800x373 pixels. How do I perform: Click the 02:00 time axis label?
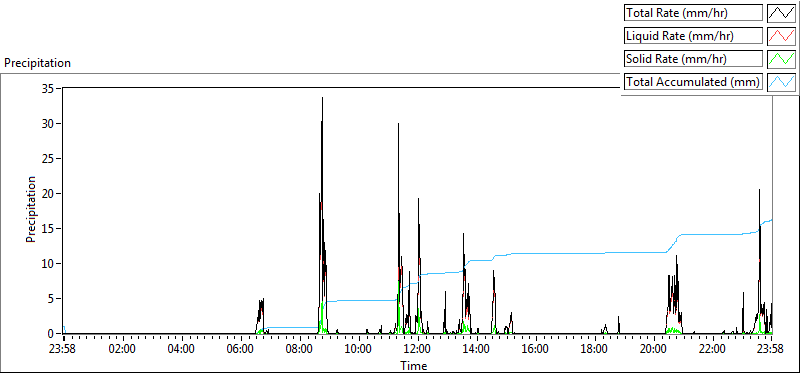tap(122, 350)
